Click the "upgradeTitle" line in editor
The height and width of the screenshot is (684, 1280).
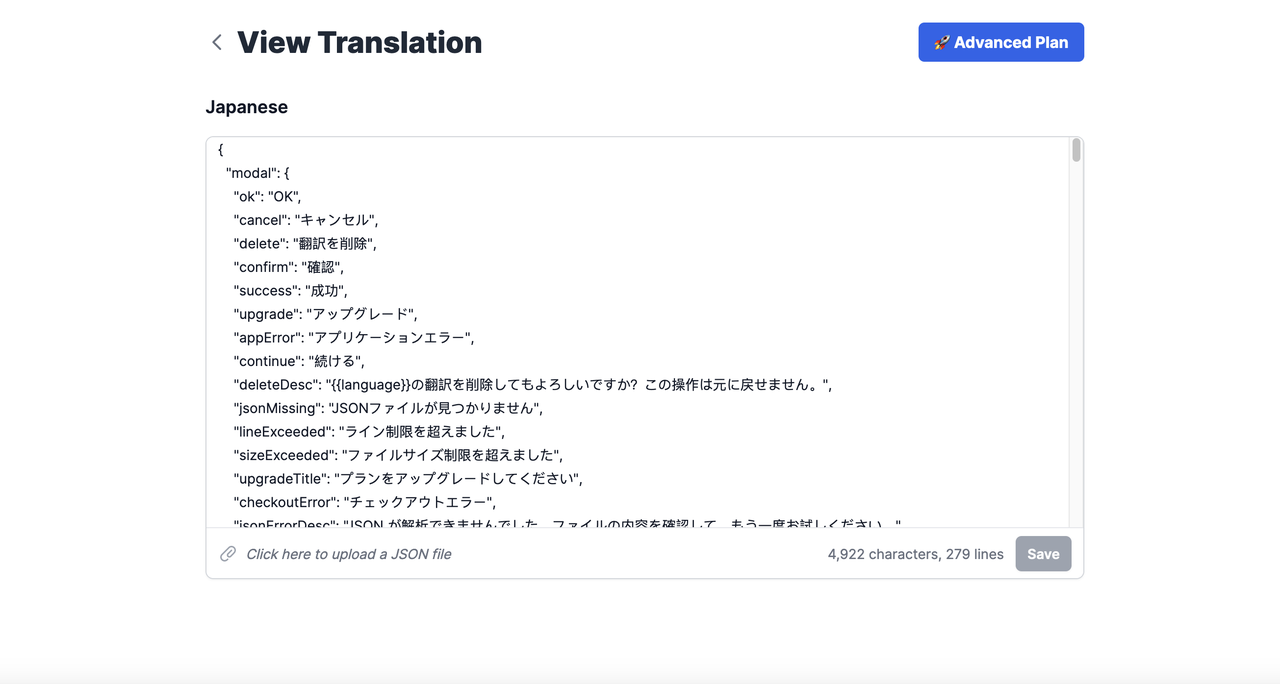(x=408, y=478)
